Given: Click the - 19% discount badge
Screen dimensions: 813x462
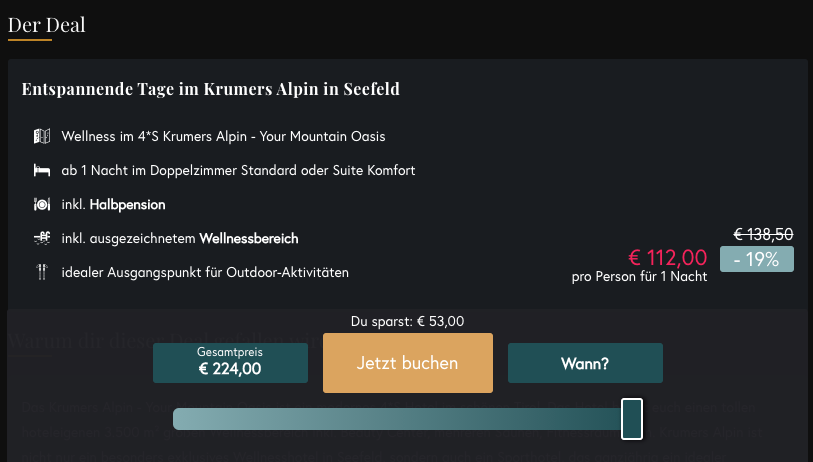Looking at the screenshot, I should coord(756,259).
